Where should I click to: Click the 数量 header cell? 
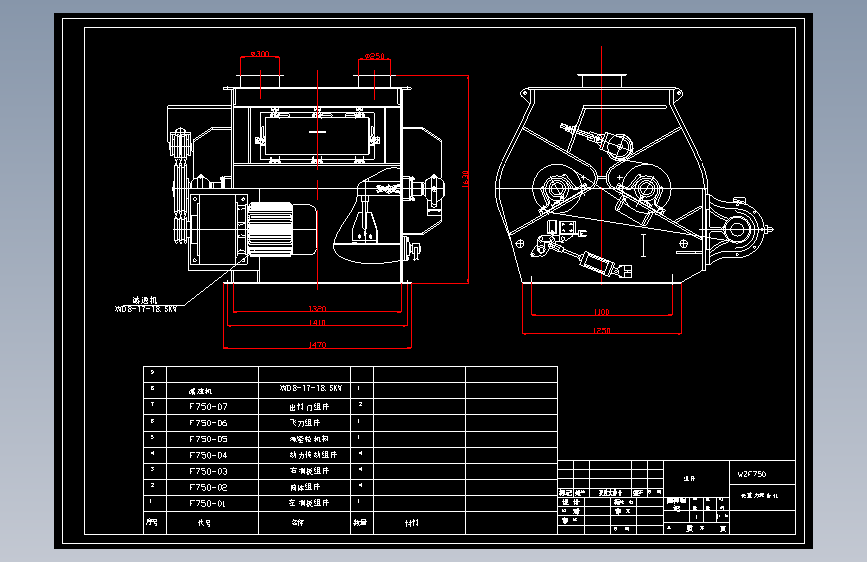tap(361, 522)
